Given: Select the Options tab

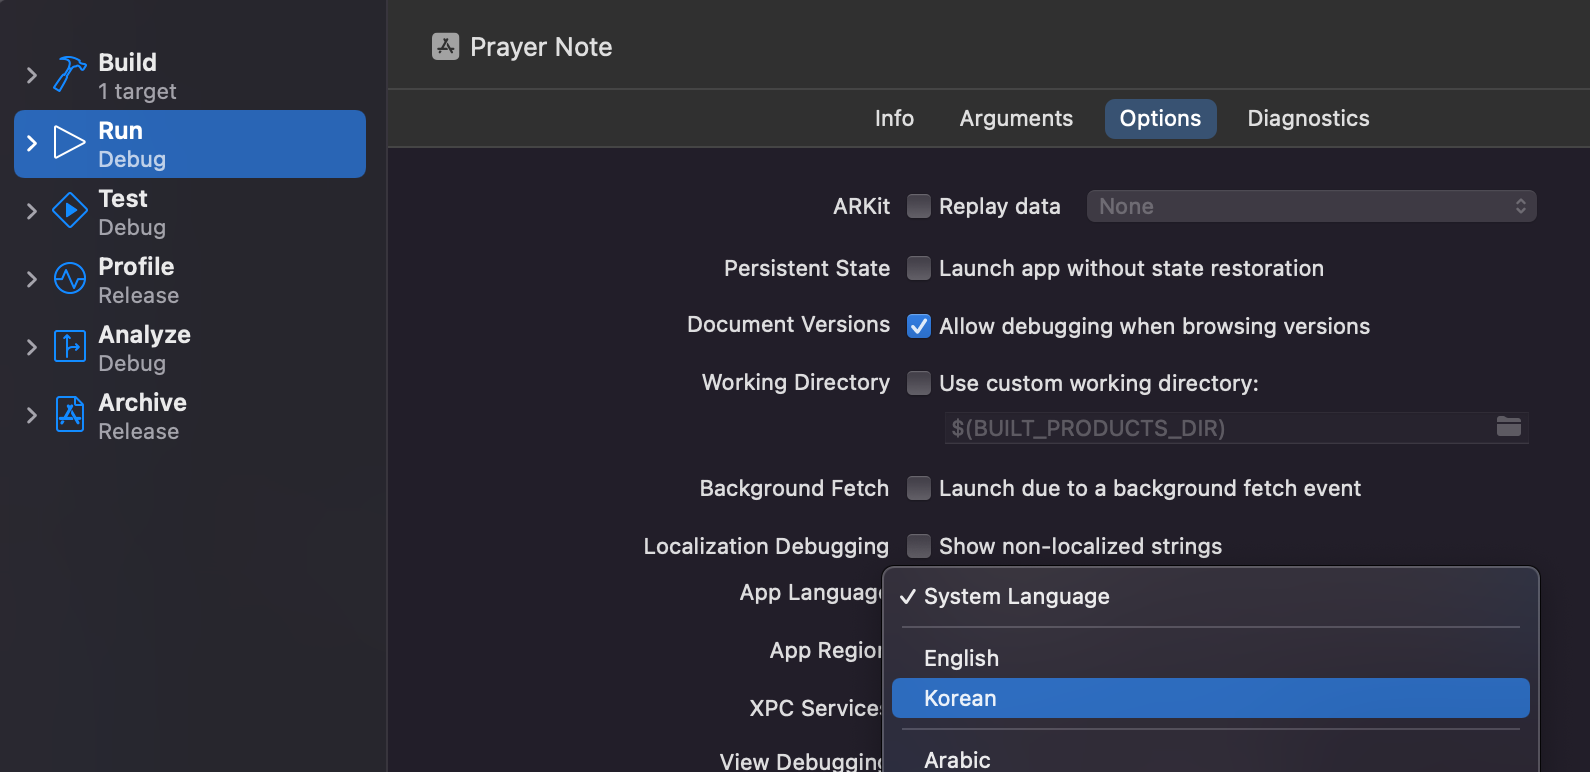Looking at the screenshot, I should click(x=1160, y=118).
